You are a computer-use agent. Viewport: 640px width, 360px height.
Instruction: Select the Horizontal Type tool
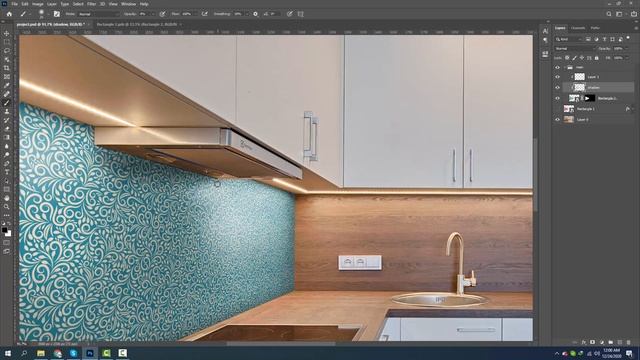point(7,172)
